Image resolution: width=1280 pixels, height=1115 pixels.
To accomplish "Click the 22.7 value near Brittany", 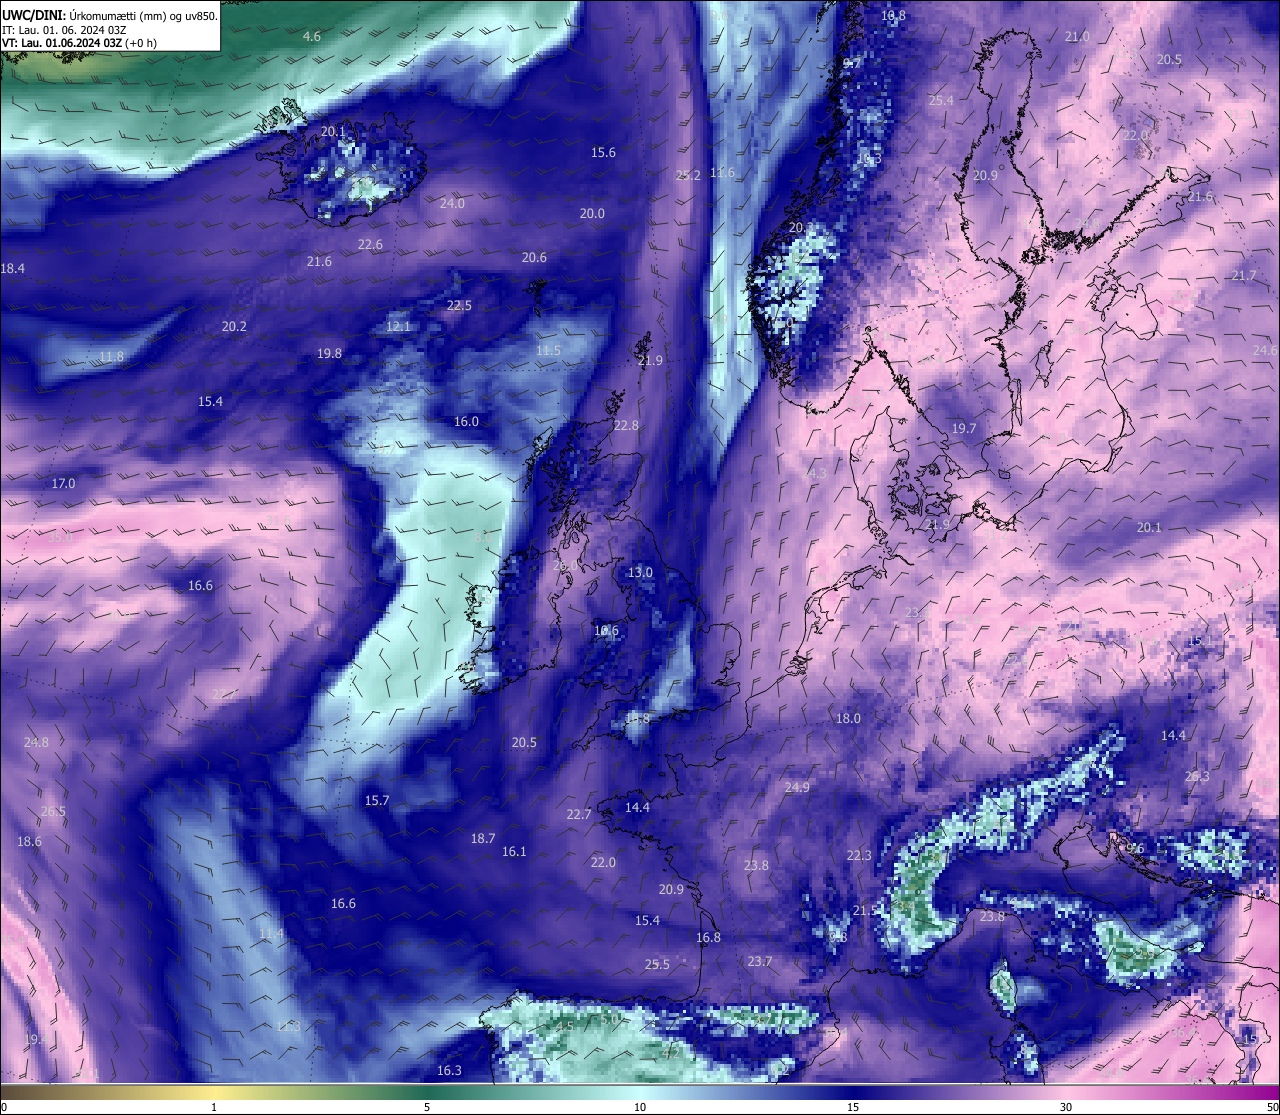I will [578, 814].
